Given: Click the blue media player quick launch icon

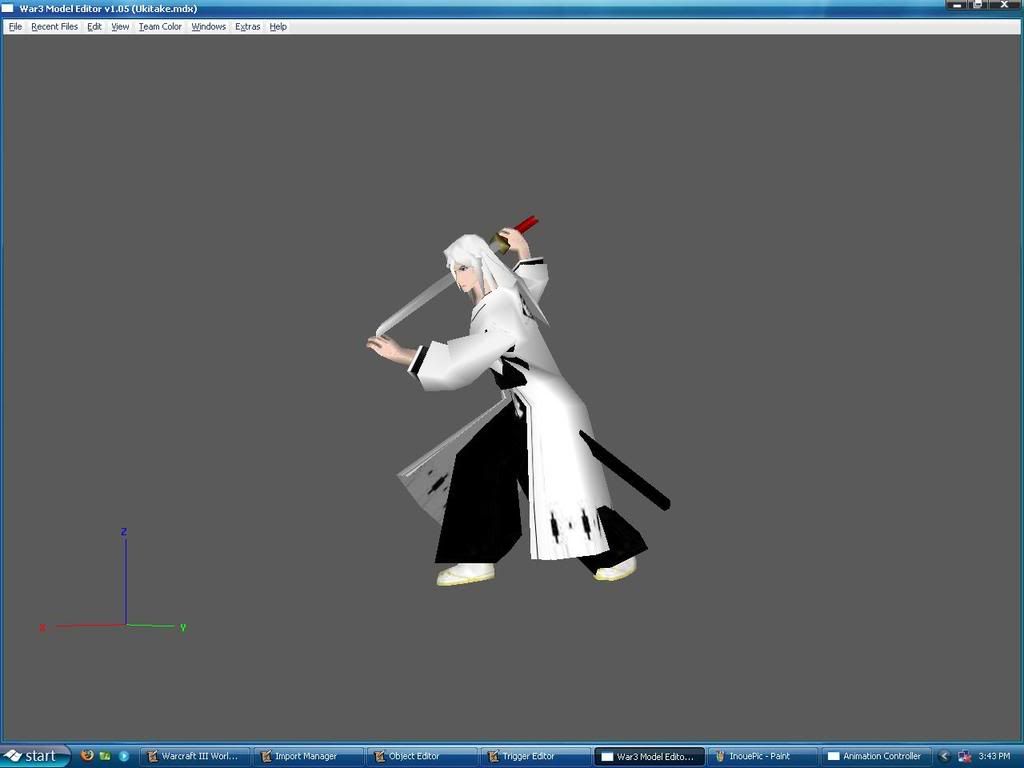Looking at the screenshot, I should pyautogui.click(x=123, y=756).
